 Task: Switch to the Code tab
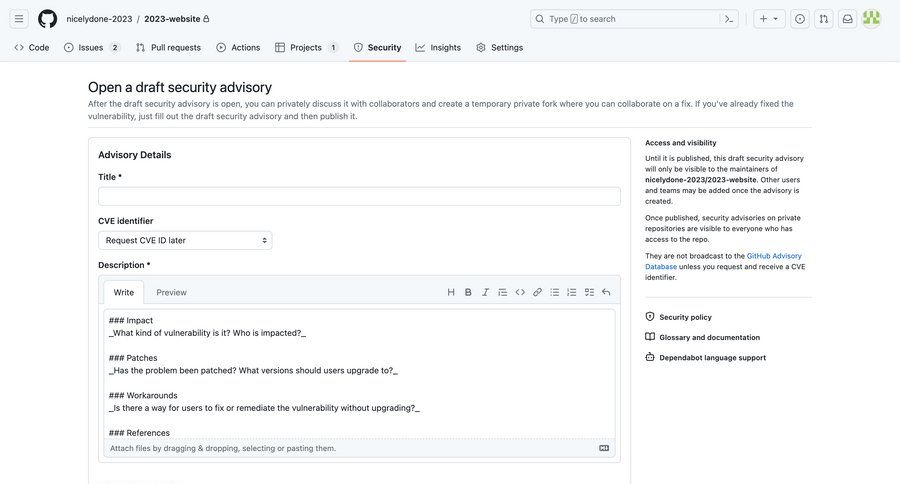32,48
